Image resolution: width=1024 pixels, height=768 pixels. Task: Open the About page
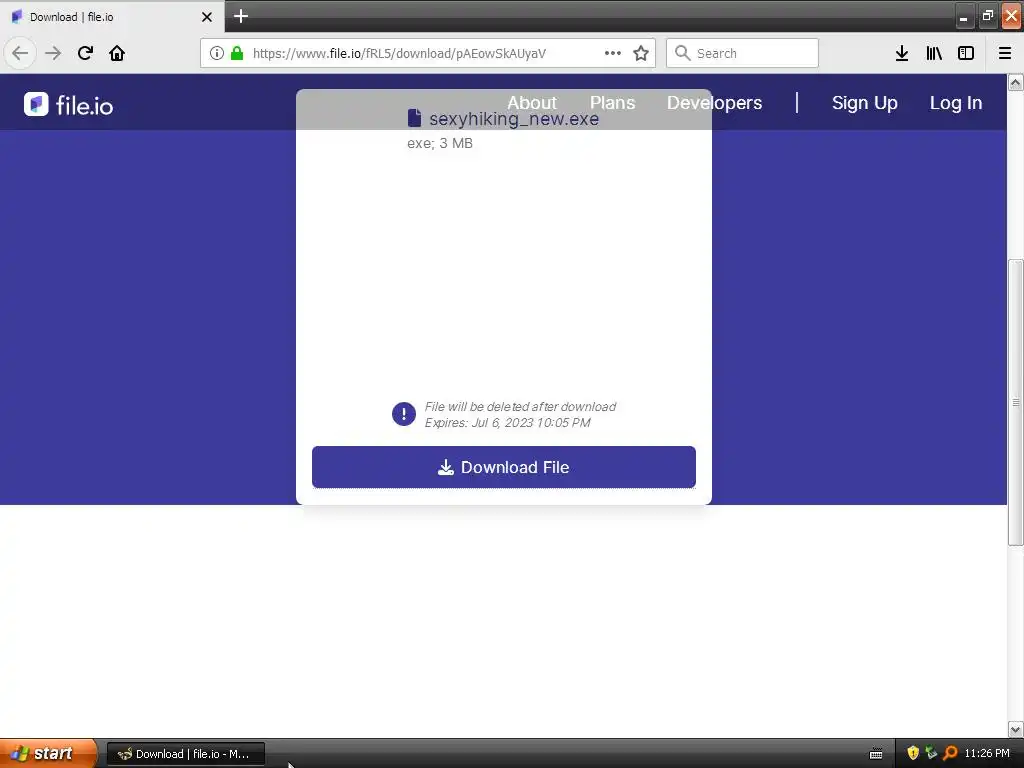point(532,103)
